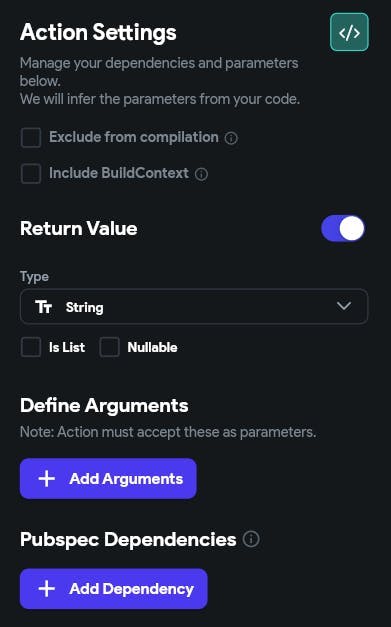Viewport: 391px width, 627px height.
Task: Open the code view icon button
Action: [349, 32]
